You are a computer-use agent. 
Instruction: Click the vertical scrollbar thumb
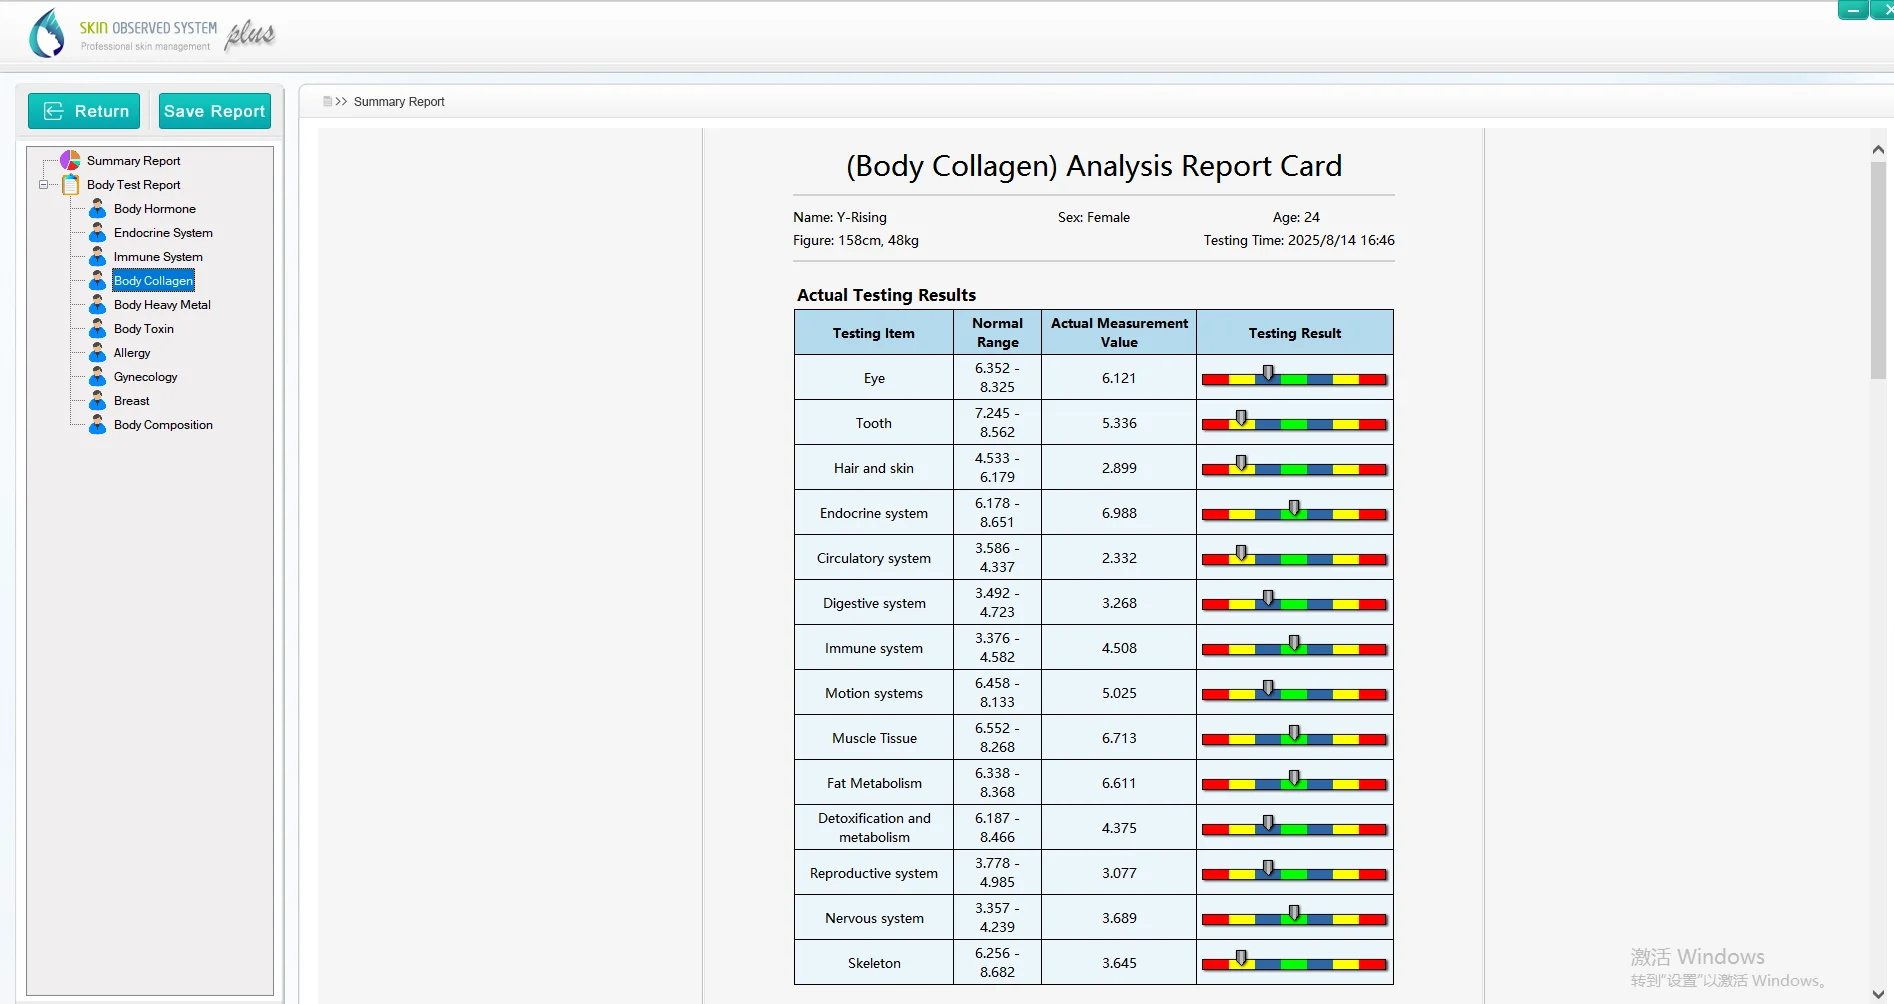[x=1878, y=270]
